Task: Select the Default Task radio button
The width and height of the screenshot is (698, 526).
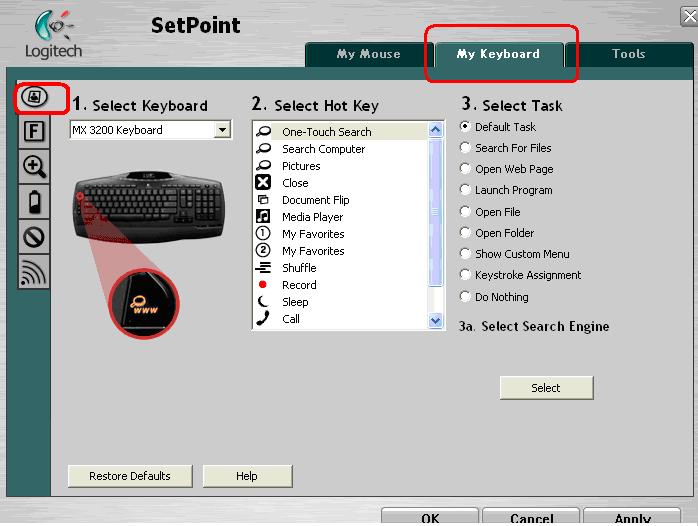Action: [x=465, y=126]
